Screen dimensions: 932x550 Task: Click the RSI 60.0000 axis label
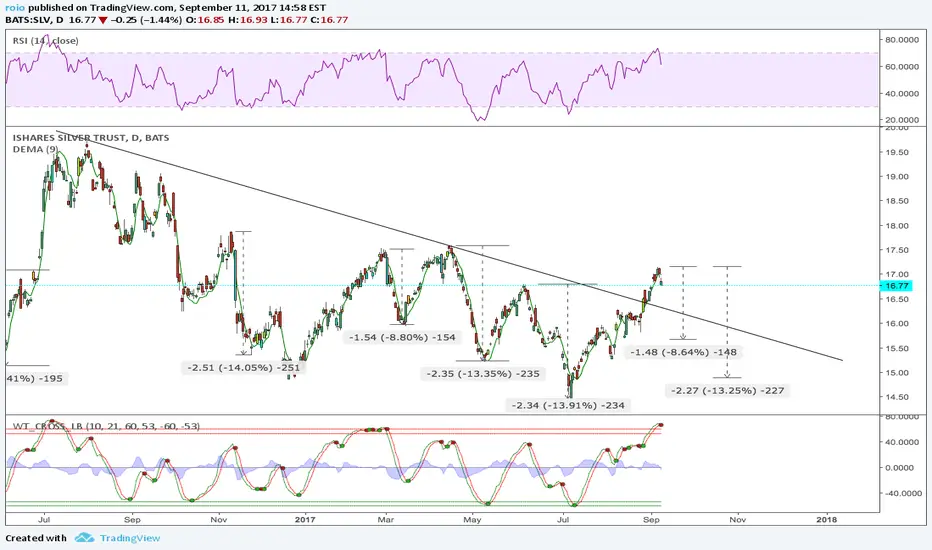click(902, 67)
